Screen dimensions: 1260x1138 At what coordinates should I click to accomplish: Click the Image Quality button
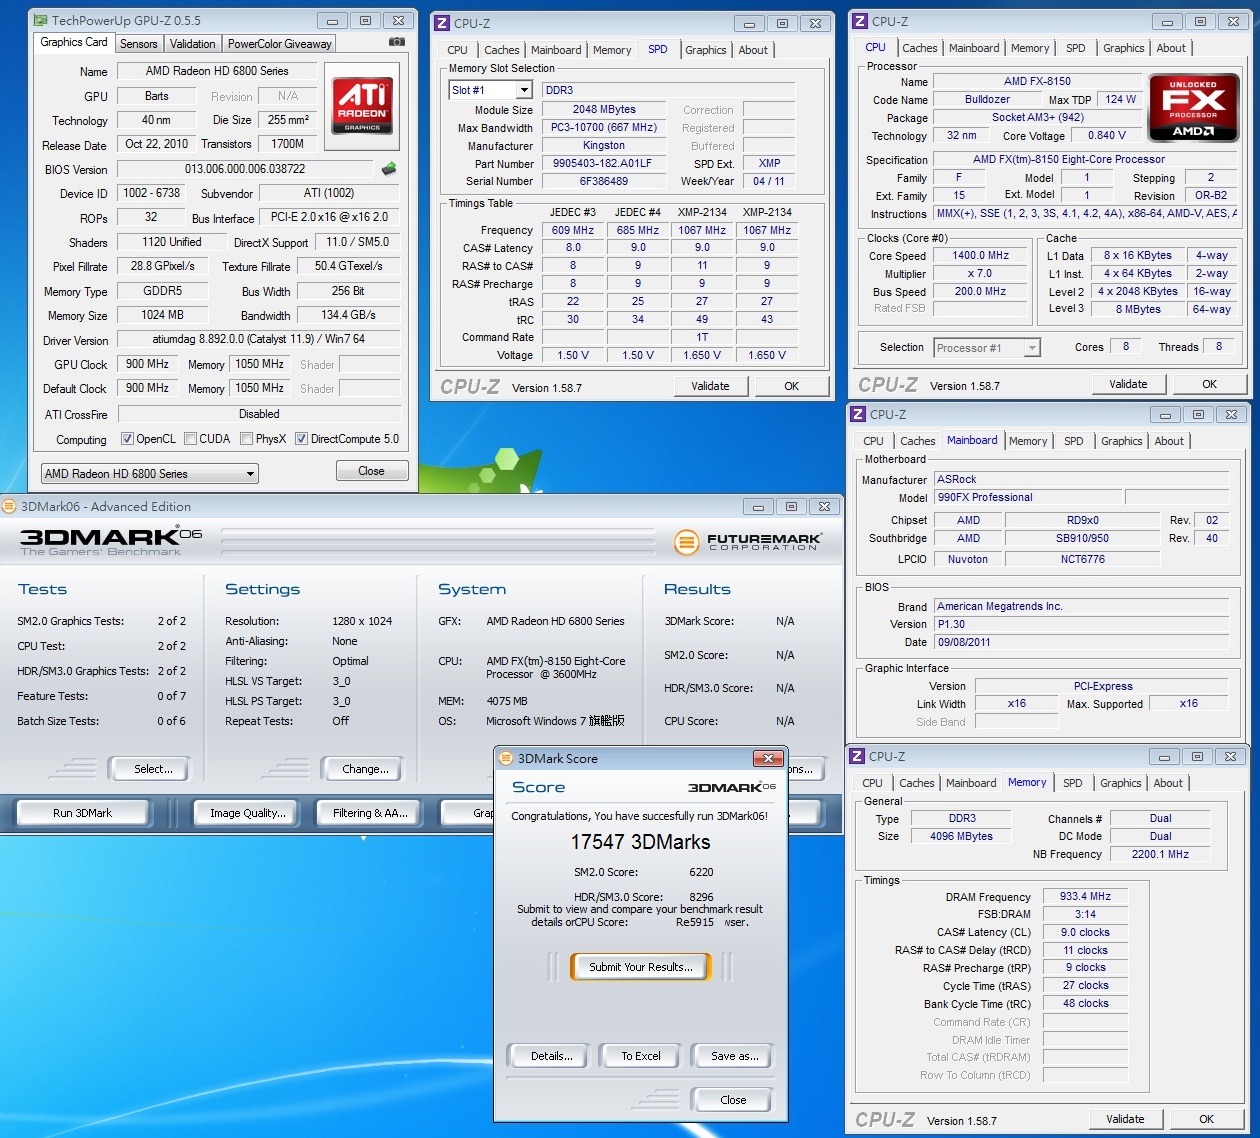tap(247, 813)
